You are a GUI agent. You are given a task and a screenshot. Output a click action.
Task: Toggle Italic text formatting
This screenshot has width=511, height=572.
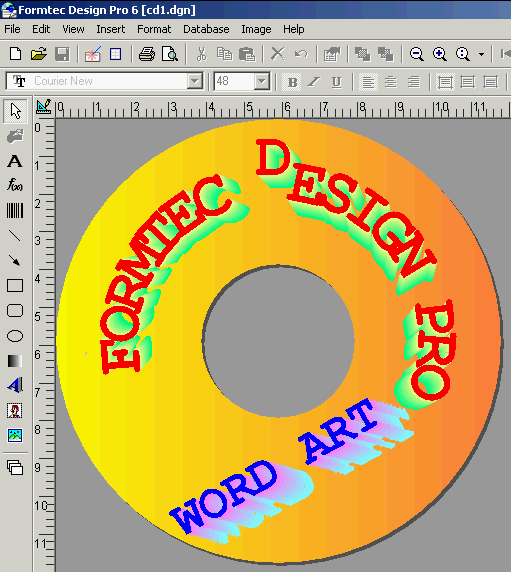tap(314, 82)
